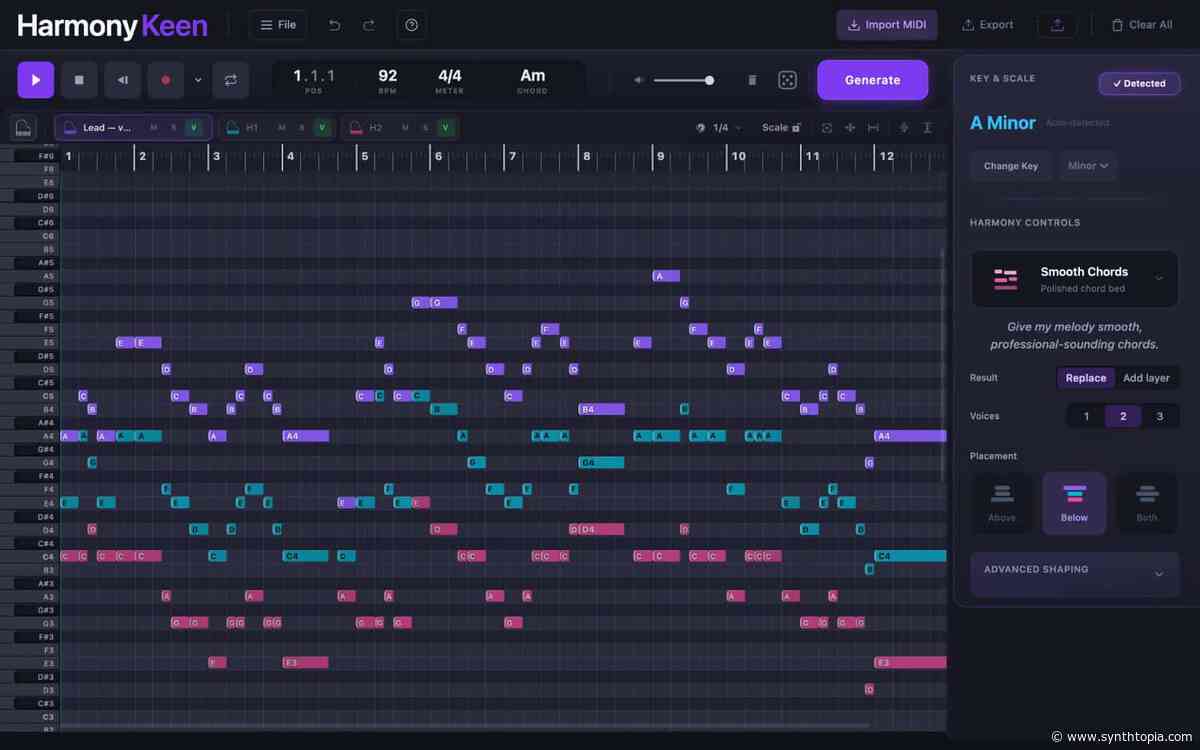Mute the H1 track with M
The image size is (1200, 750).
[281, 128]
